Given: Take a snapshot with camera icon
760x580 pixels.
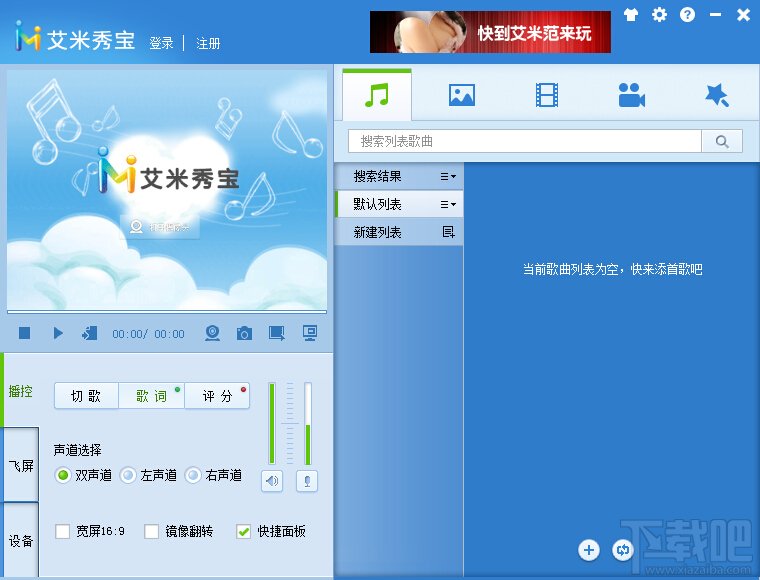Looking at the screenshot, I should tap(244, 333).
